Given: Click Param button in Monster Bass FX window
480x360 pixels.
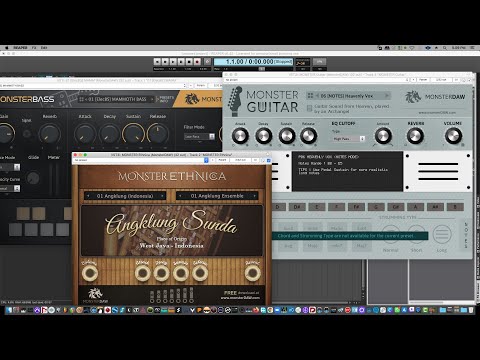Looking at the screenshot, I should pyautogui.click(x=200, y=85).
